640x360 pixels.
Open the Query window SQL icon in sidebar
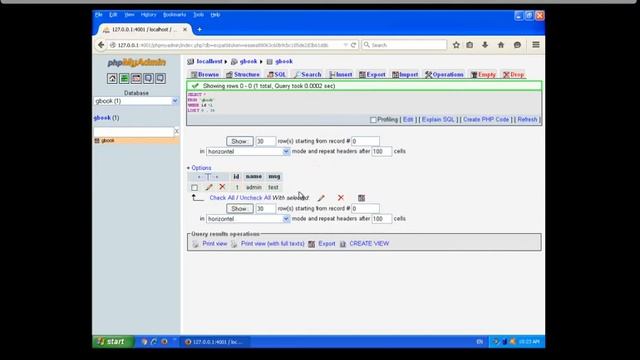point(136,78)
